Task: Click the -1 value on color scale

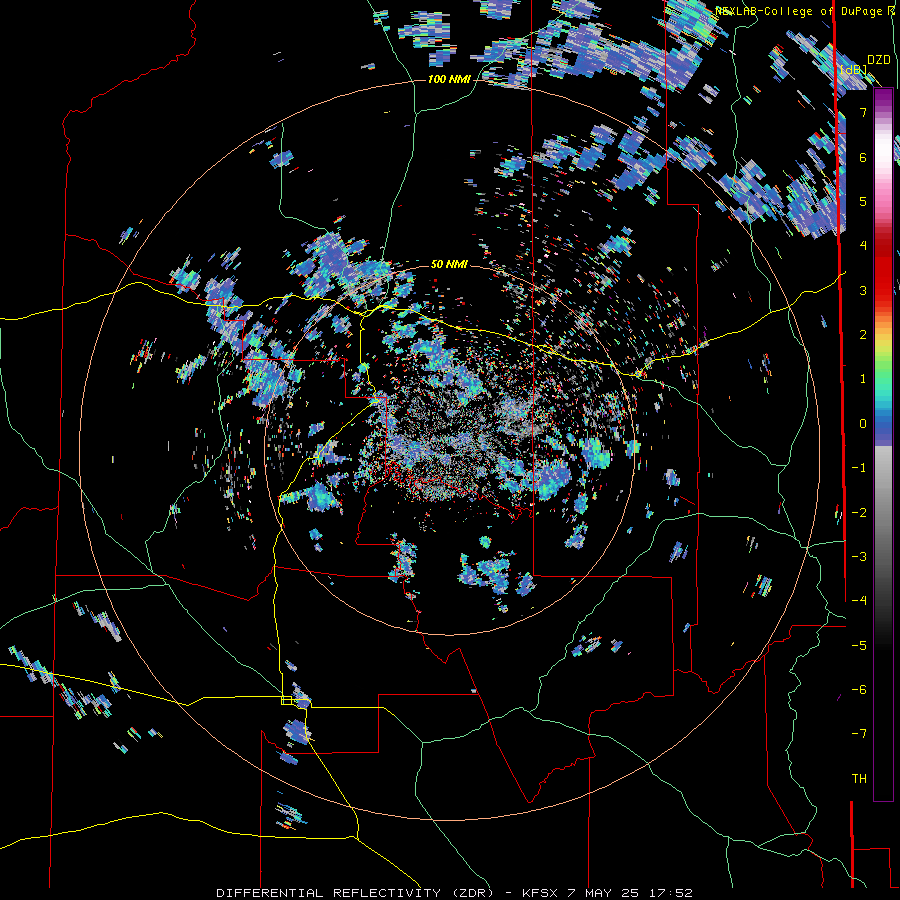Action: coord(859,468)
